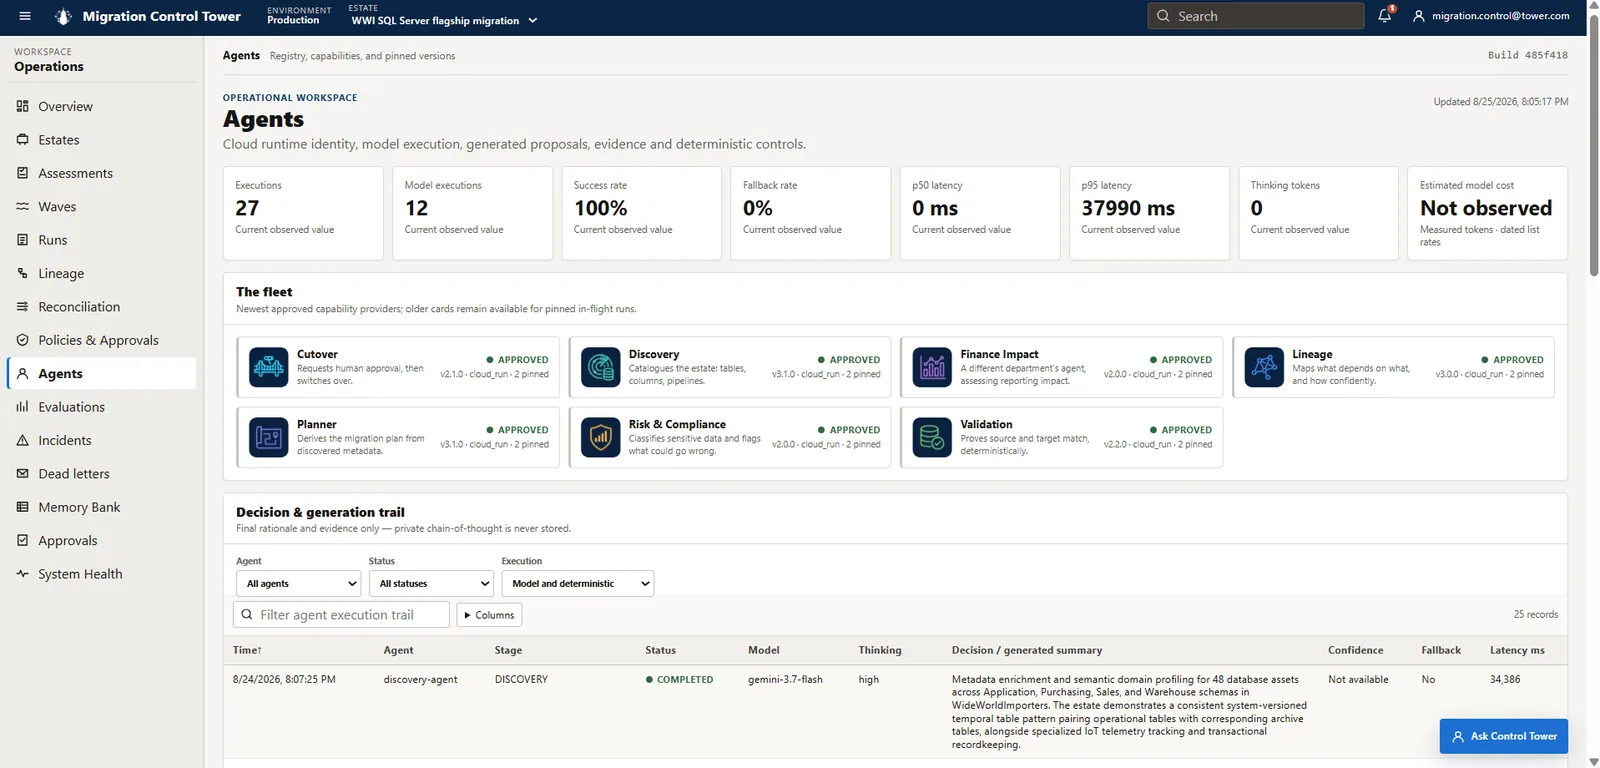1600x768 pixels.
Task: Click the Confidence column header
Action: pyautogui.click(x=1355, y=650)
